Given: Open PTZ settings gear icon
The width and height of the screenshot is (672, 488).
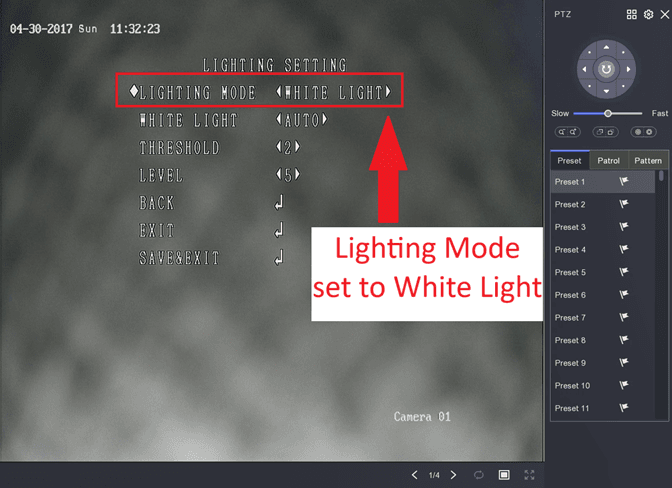Looking at the screenshot, I should coord(648,15).
